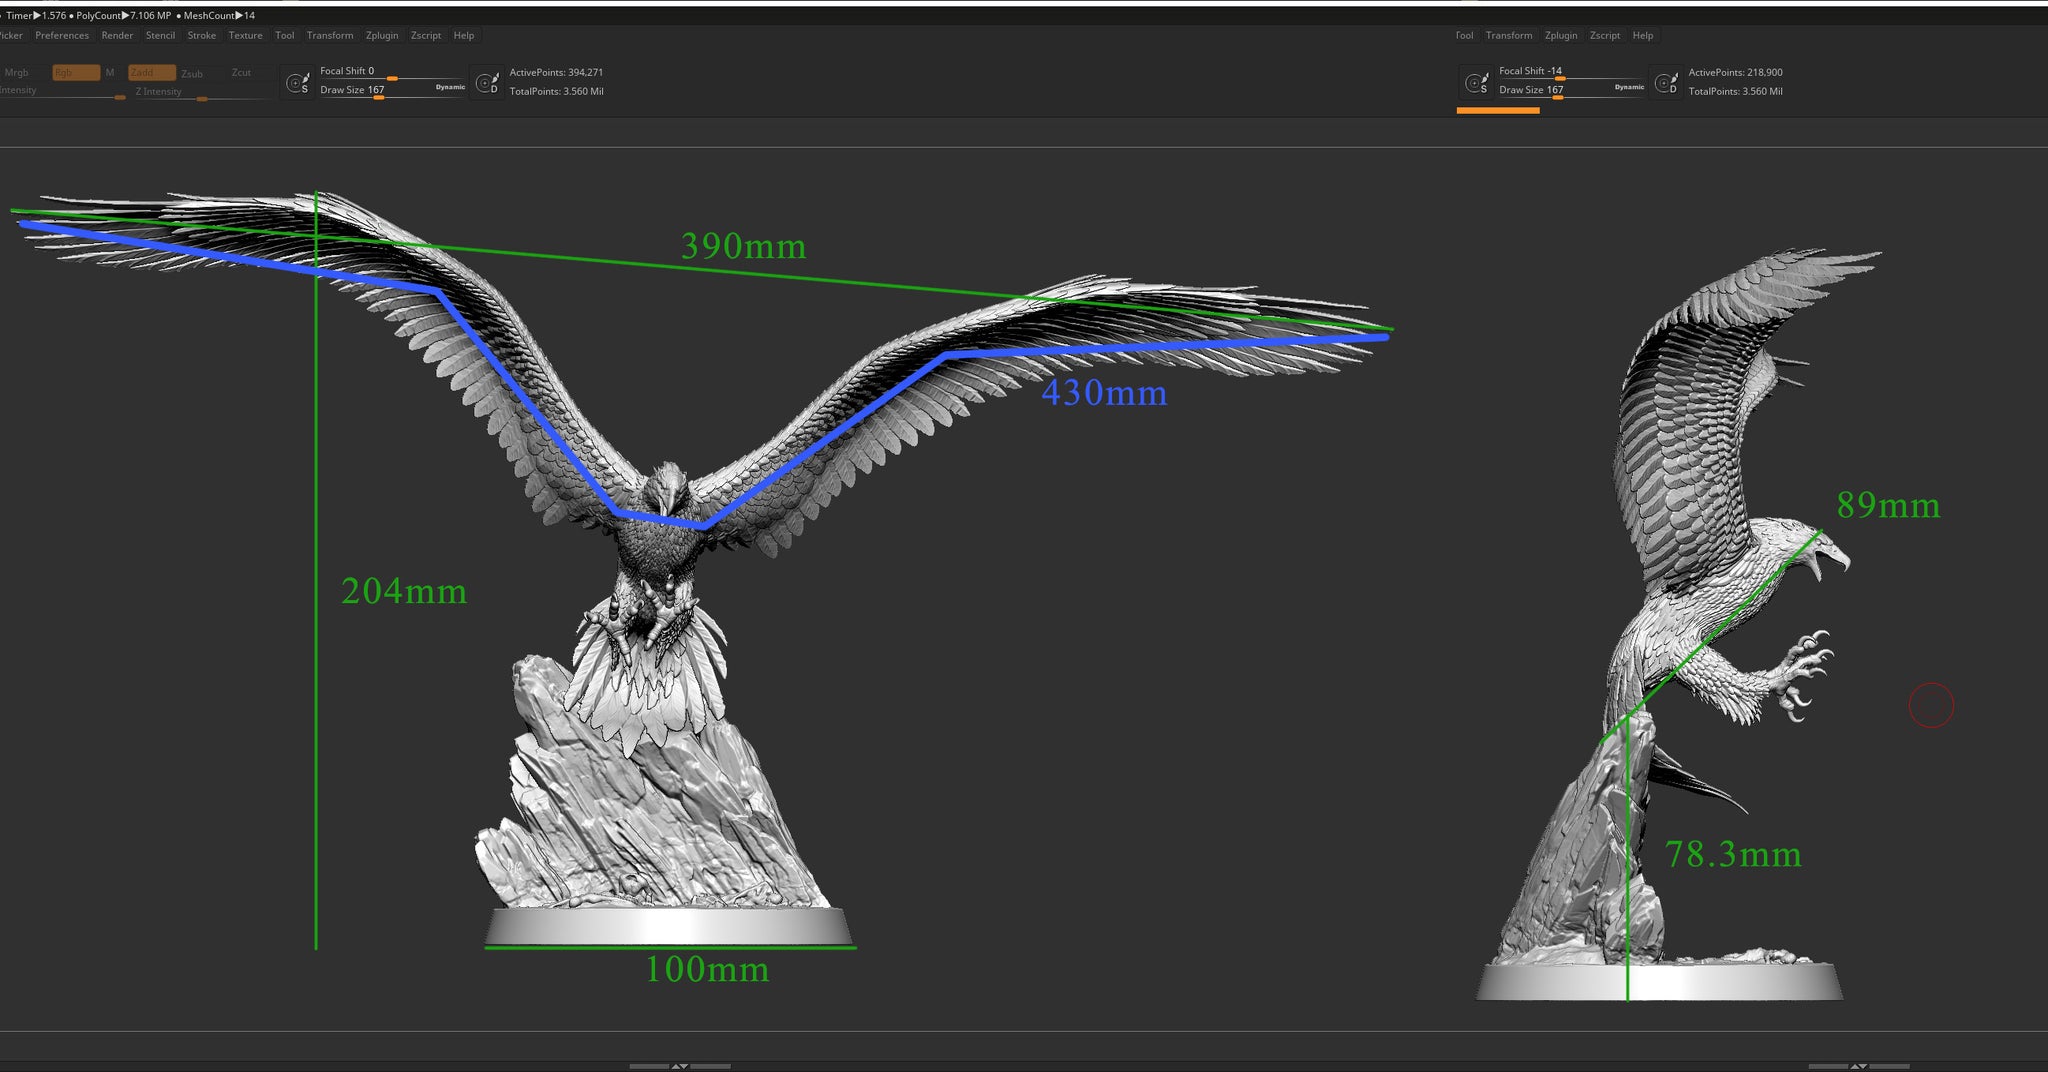Screen dimensions: 2048x1072
Task: Toggle Zadd sculpting mode
Action: (x=151, y=73)
